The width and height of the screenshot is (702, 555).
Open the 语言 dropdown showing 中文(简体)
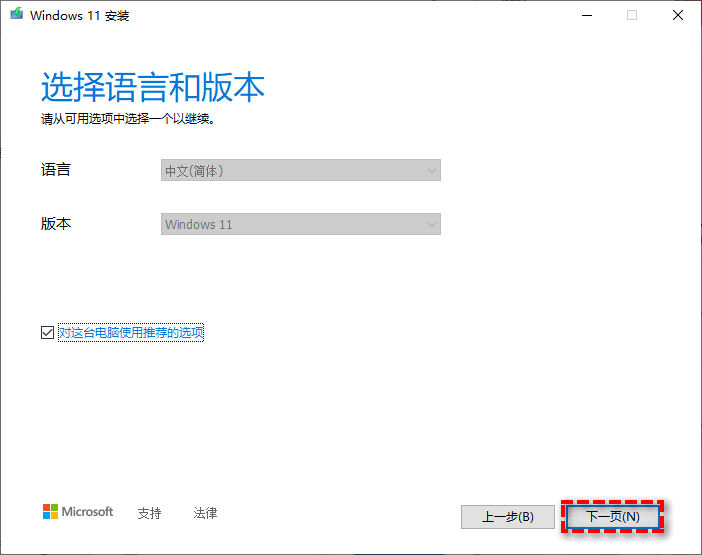pyautogui.click(x=301, y=170)
